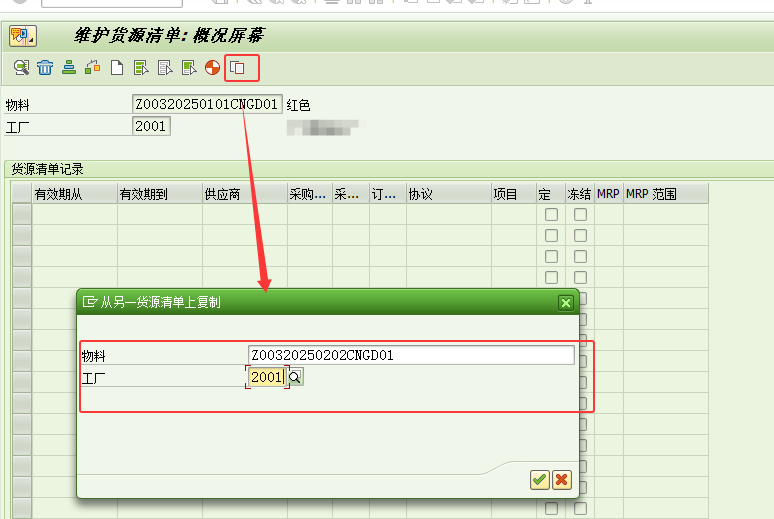Image resolution: width=774 pixels, height=519 pixels.
Task: Select the first row selector in source list table
Action: (21, 214)
